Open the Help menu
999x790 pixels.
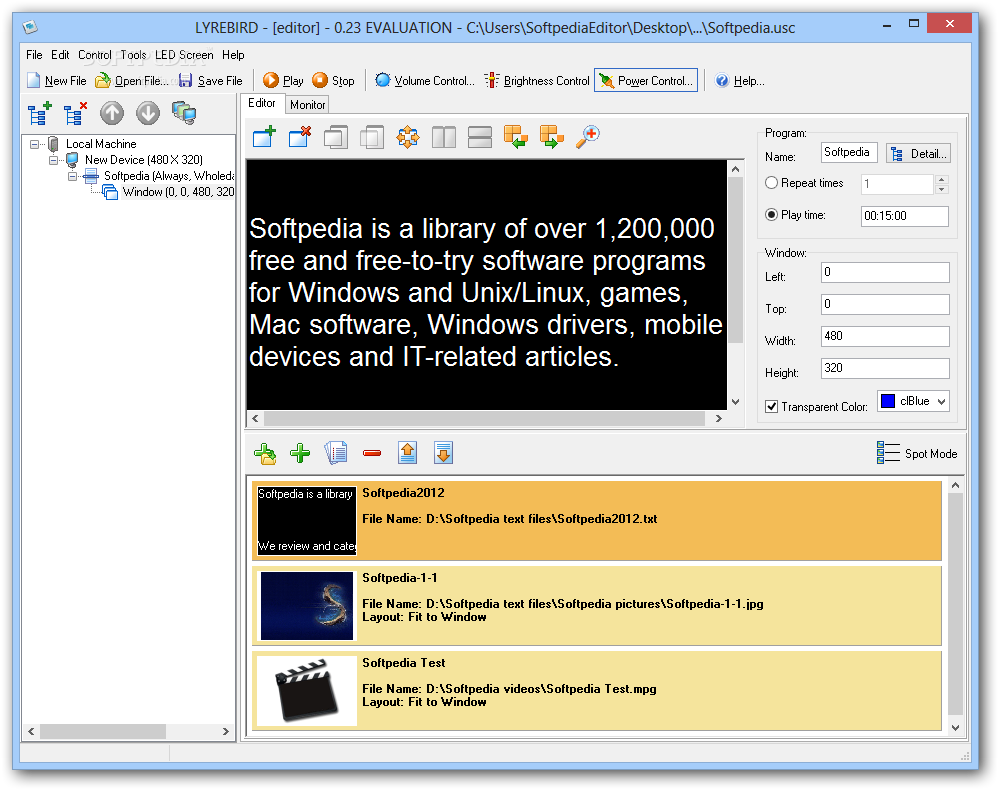coord(233,55)
